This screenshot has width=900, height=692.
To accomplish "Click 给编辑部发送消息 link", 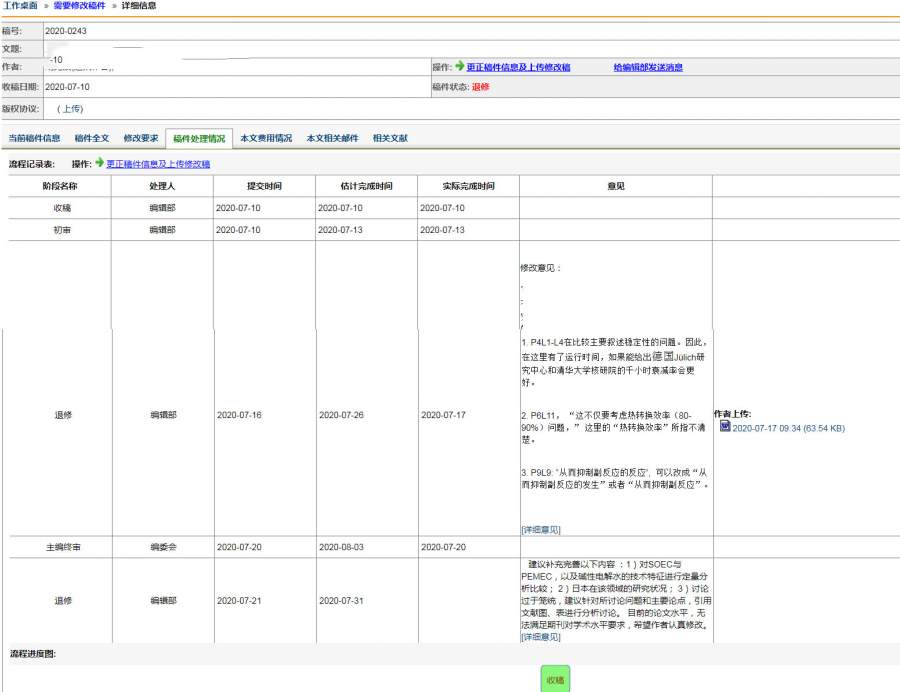I will [648, 67].
